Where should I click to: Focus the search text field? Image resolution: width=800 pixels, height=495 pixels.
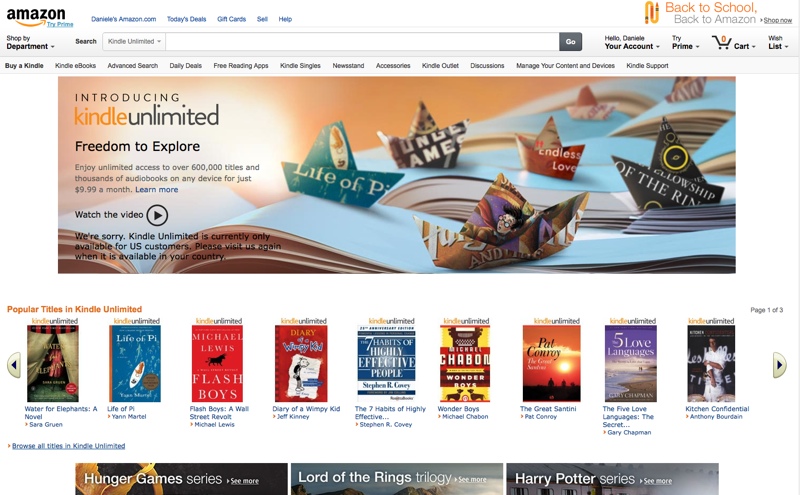[x=362, y=42]
